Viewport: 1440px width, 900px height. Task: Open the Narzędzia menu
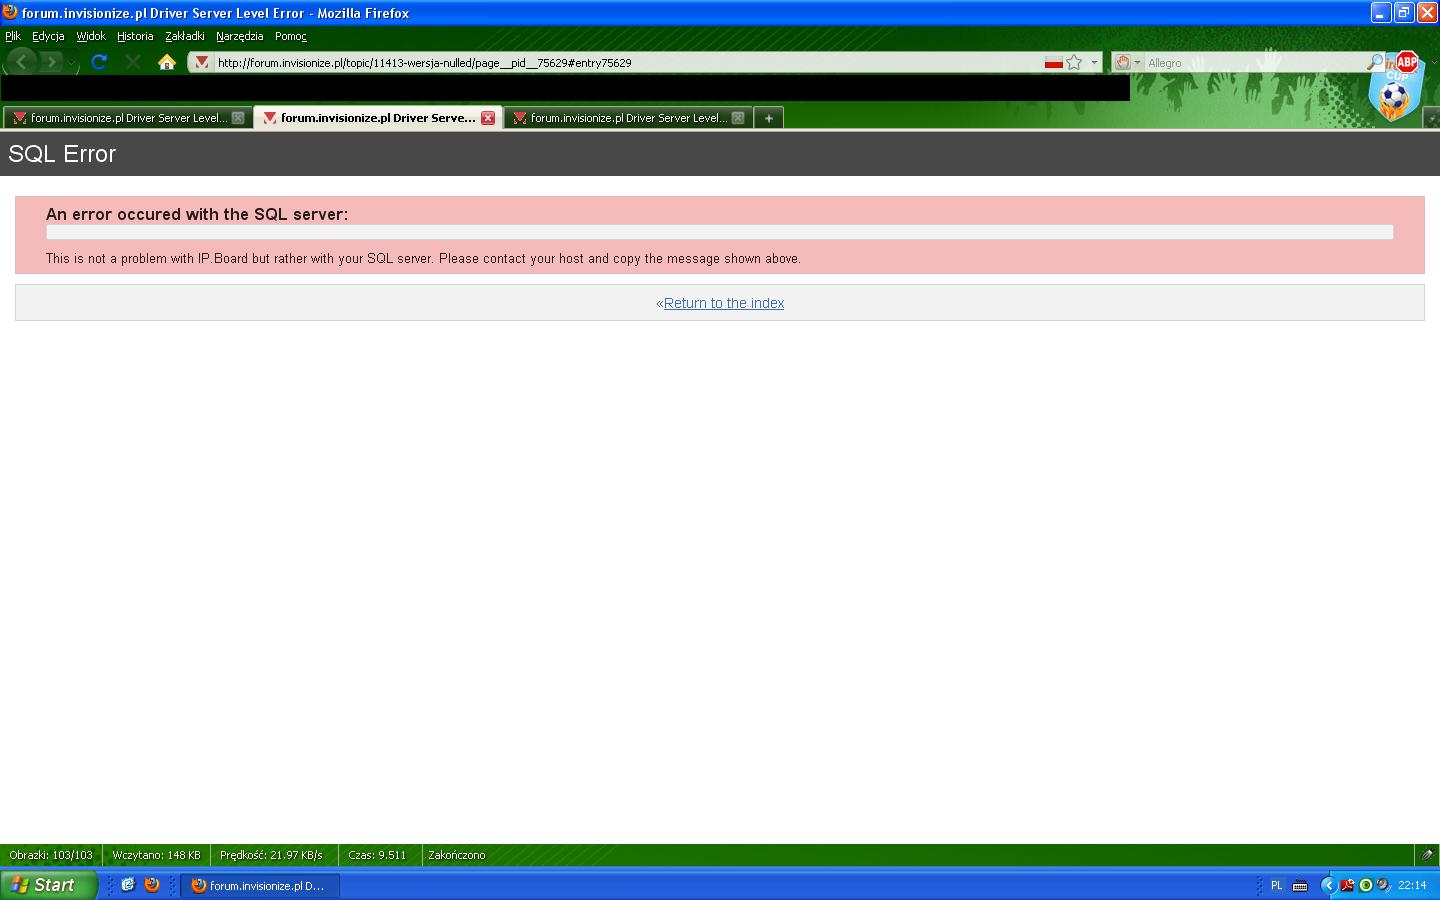coord(239,36)
